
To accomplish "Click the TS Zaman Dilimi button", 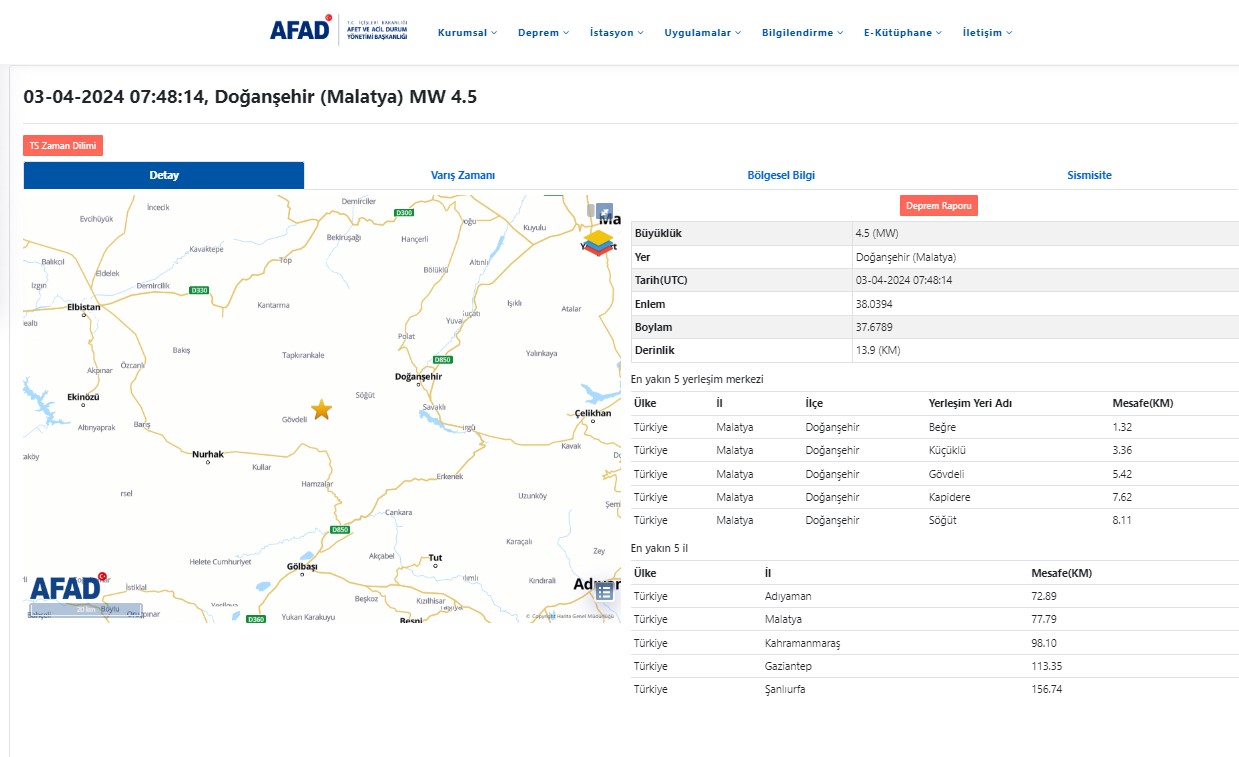I will pyautogui.click(x=63, y=146).
